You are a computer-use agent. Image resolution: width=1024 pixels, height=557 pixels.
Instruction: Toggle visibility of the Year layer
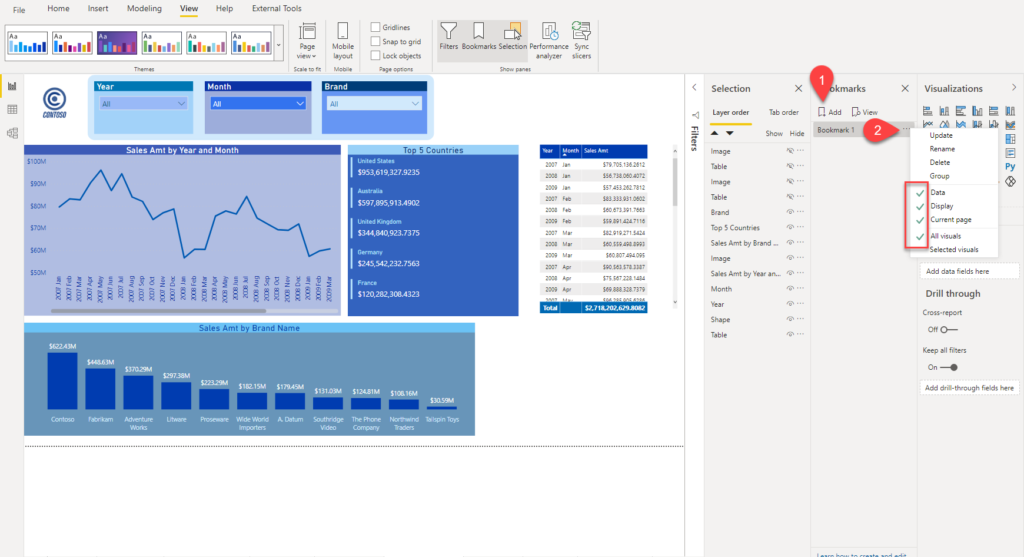tap(790, 304)
